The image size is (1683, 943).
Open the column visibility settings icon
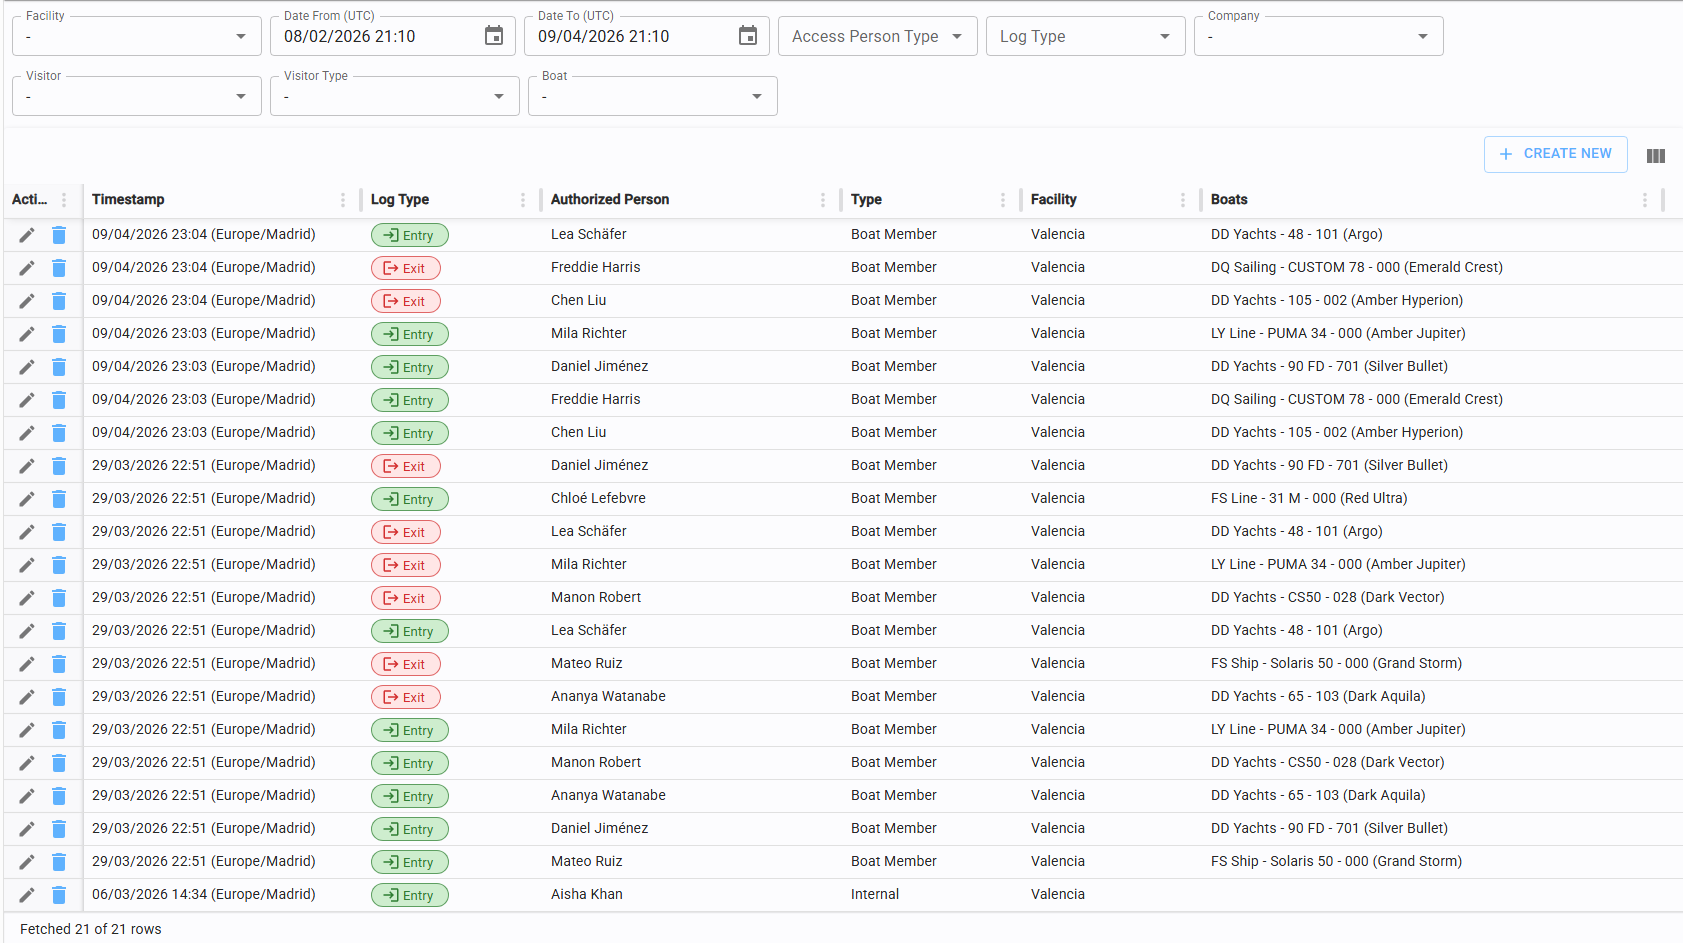tap(1656, 156)
